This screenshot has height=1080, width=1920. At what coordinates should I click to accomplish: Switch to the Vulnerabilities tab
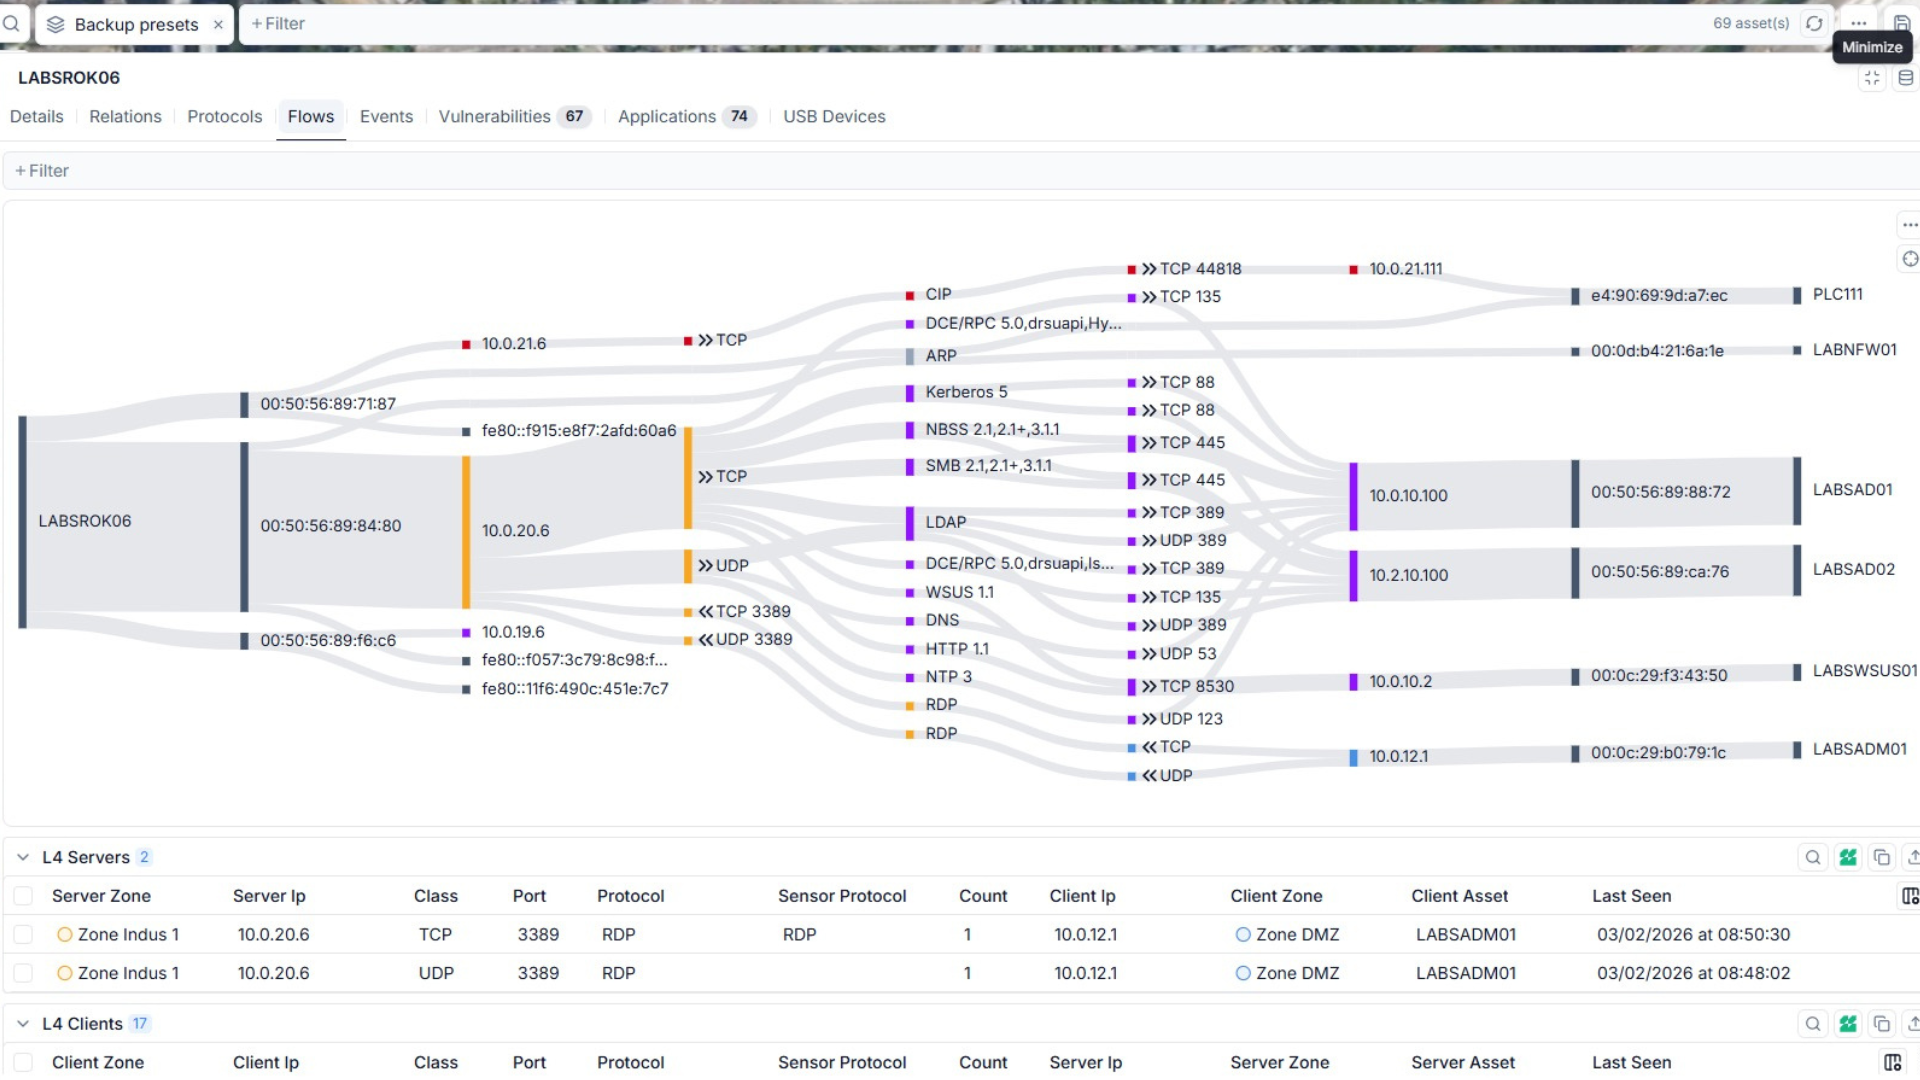pyautogui.click(x=496, y=116)
